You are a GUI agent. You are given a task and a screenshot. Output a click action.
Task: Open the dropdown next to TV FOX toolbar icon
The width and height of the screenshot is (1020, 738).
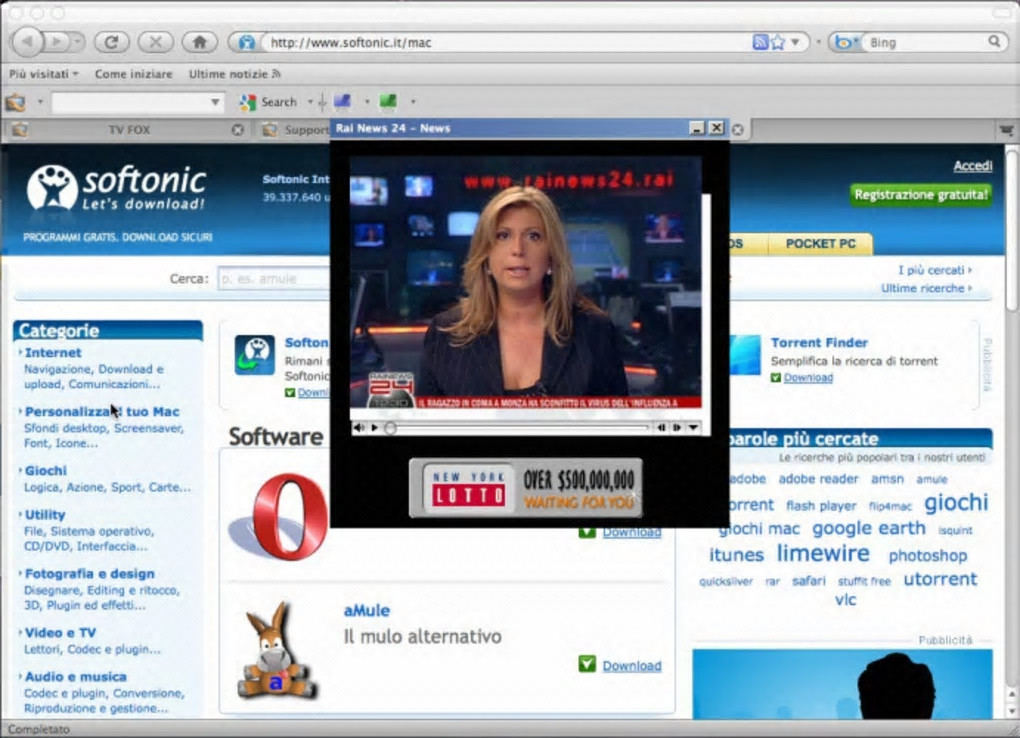click(x=40, y=102)
